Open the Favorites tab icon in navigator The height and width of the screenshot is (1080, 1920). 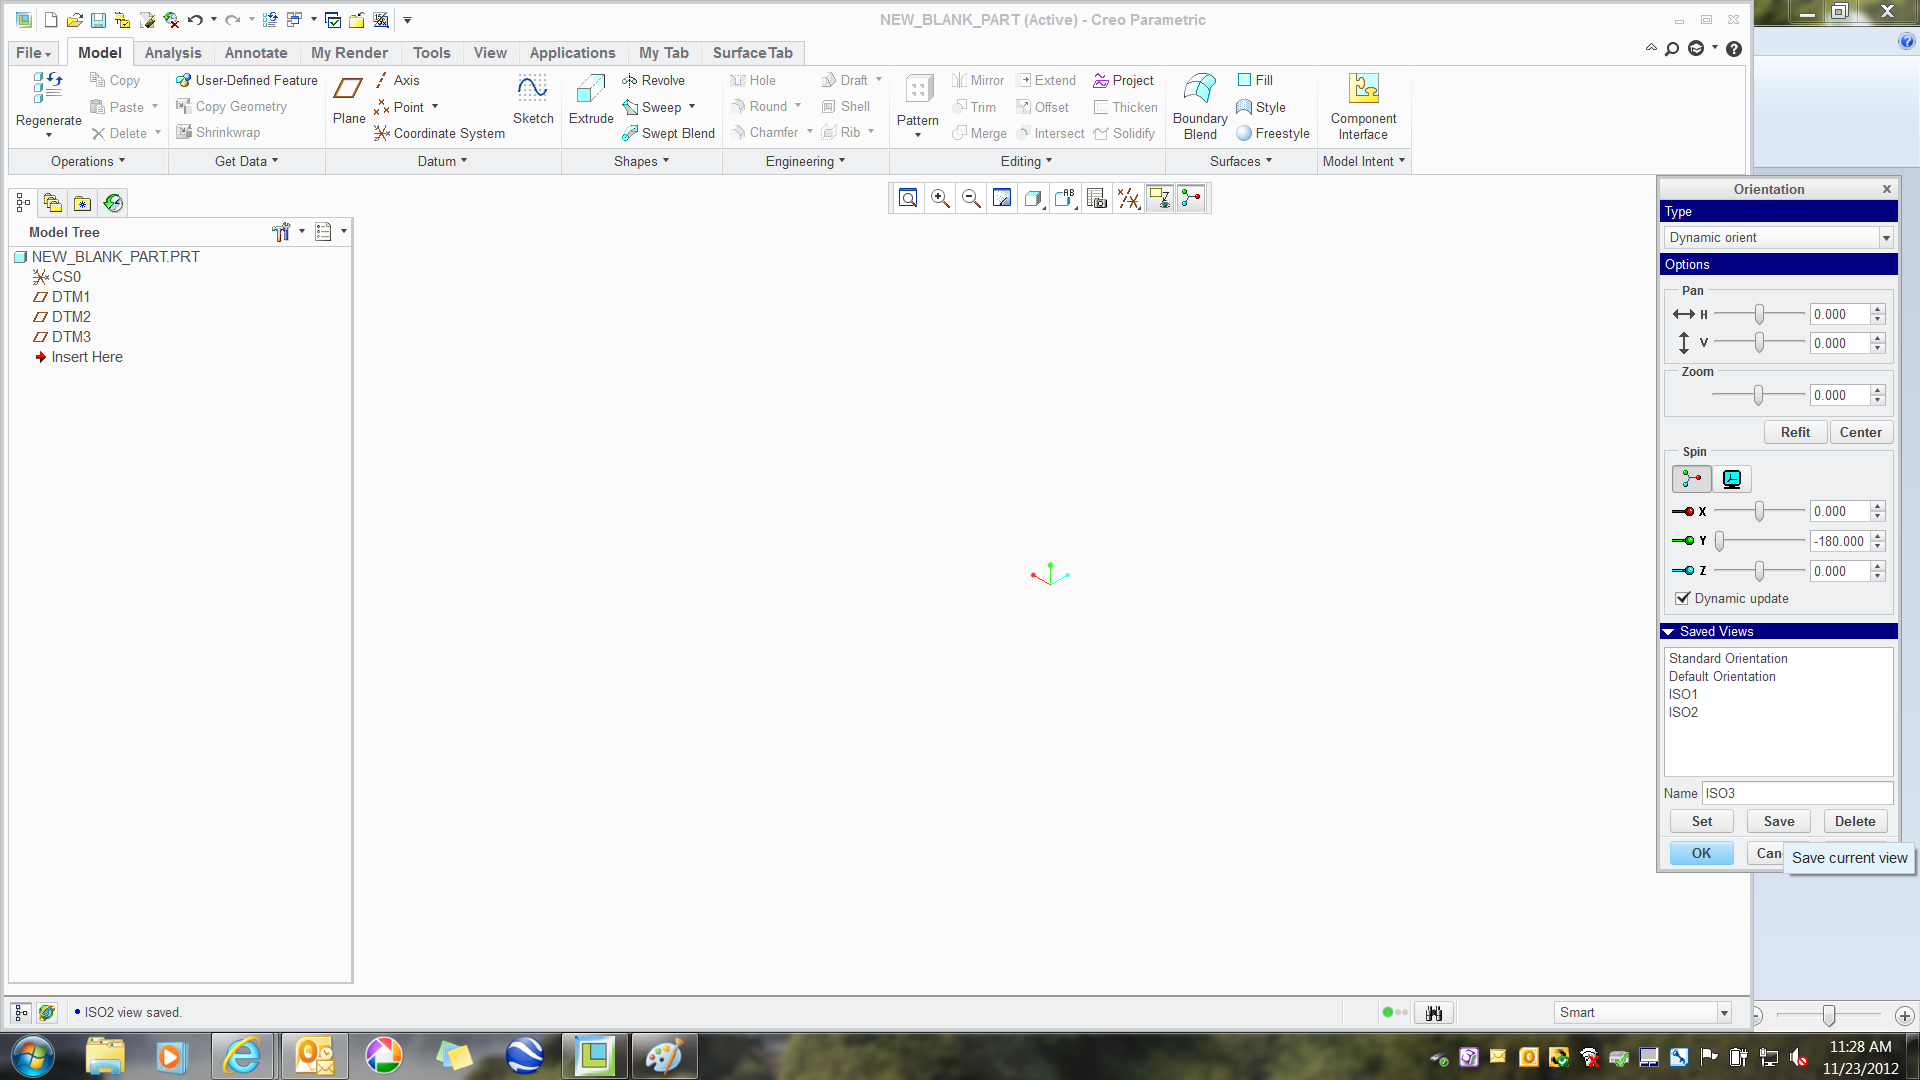pos(83,203)
